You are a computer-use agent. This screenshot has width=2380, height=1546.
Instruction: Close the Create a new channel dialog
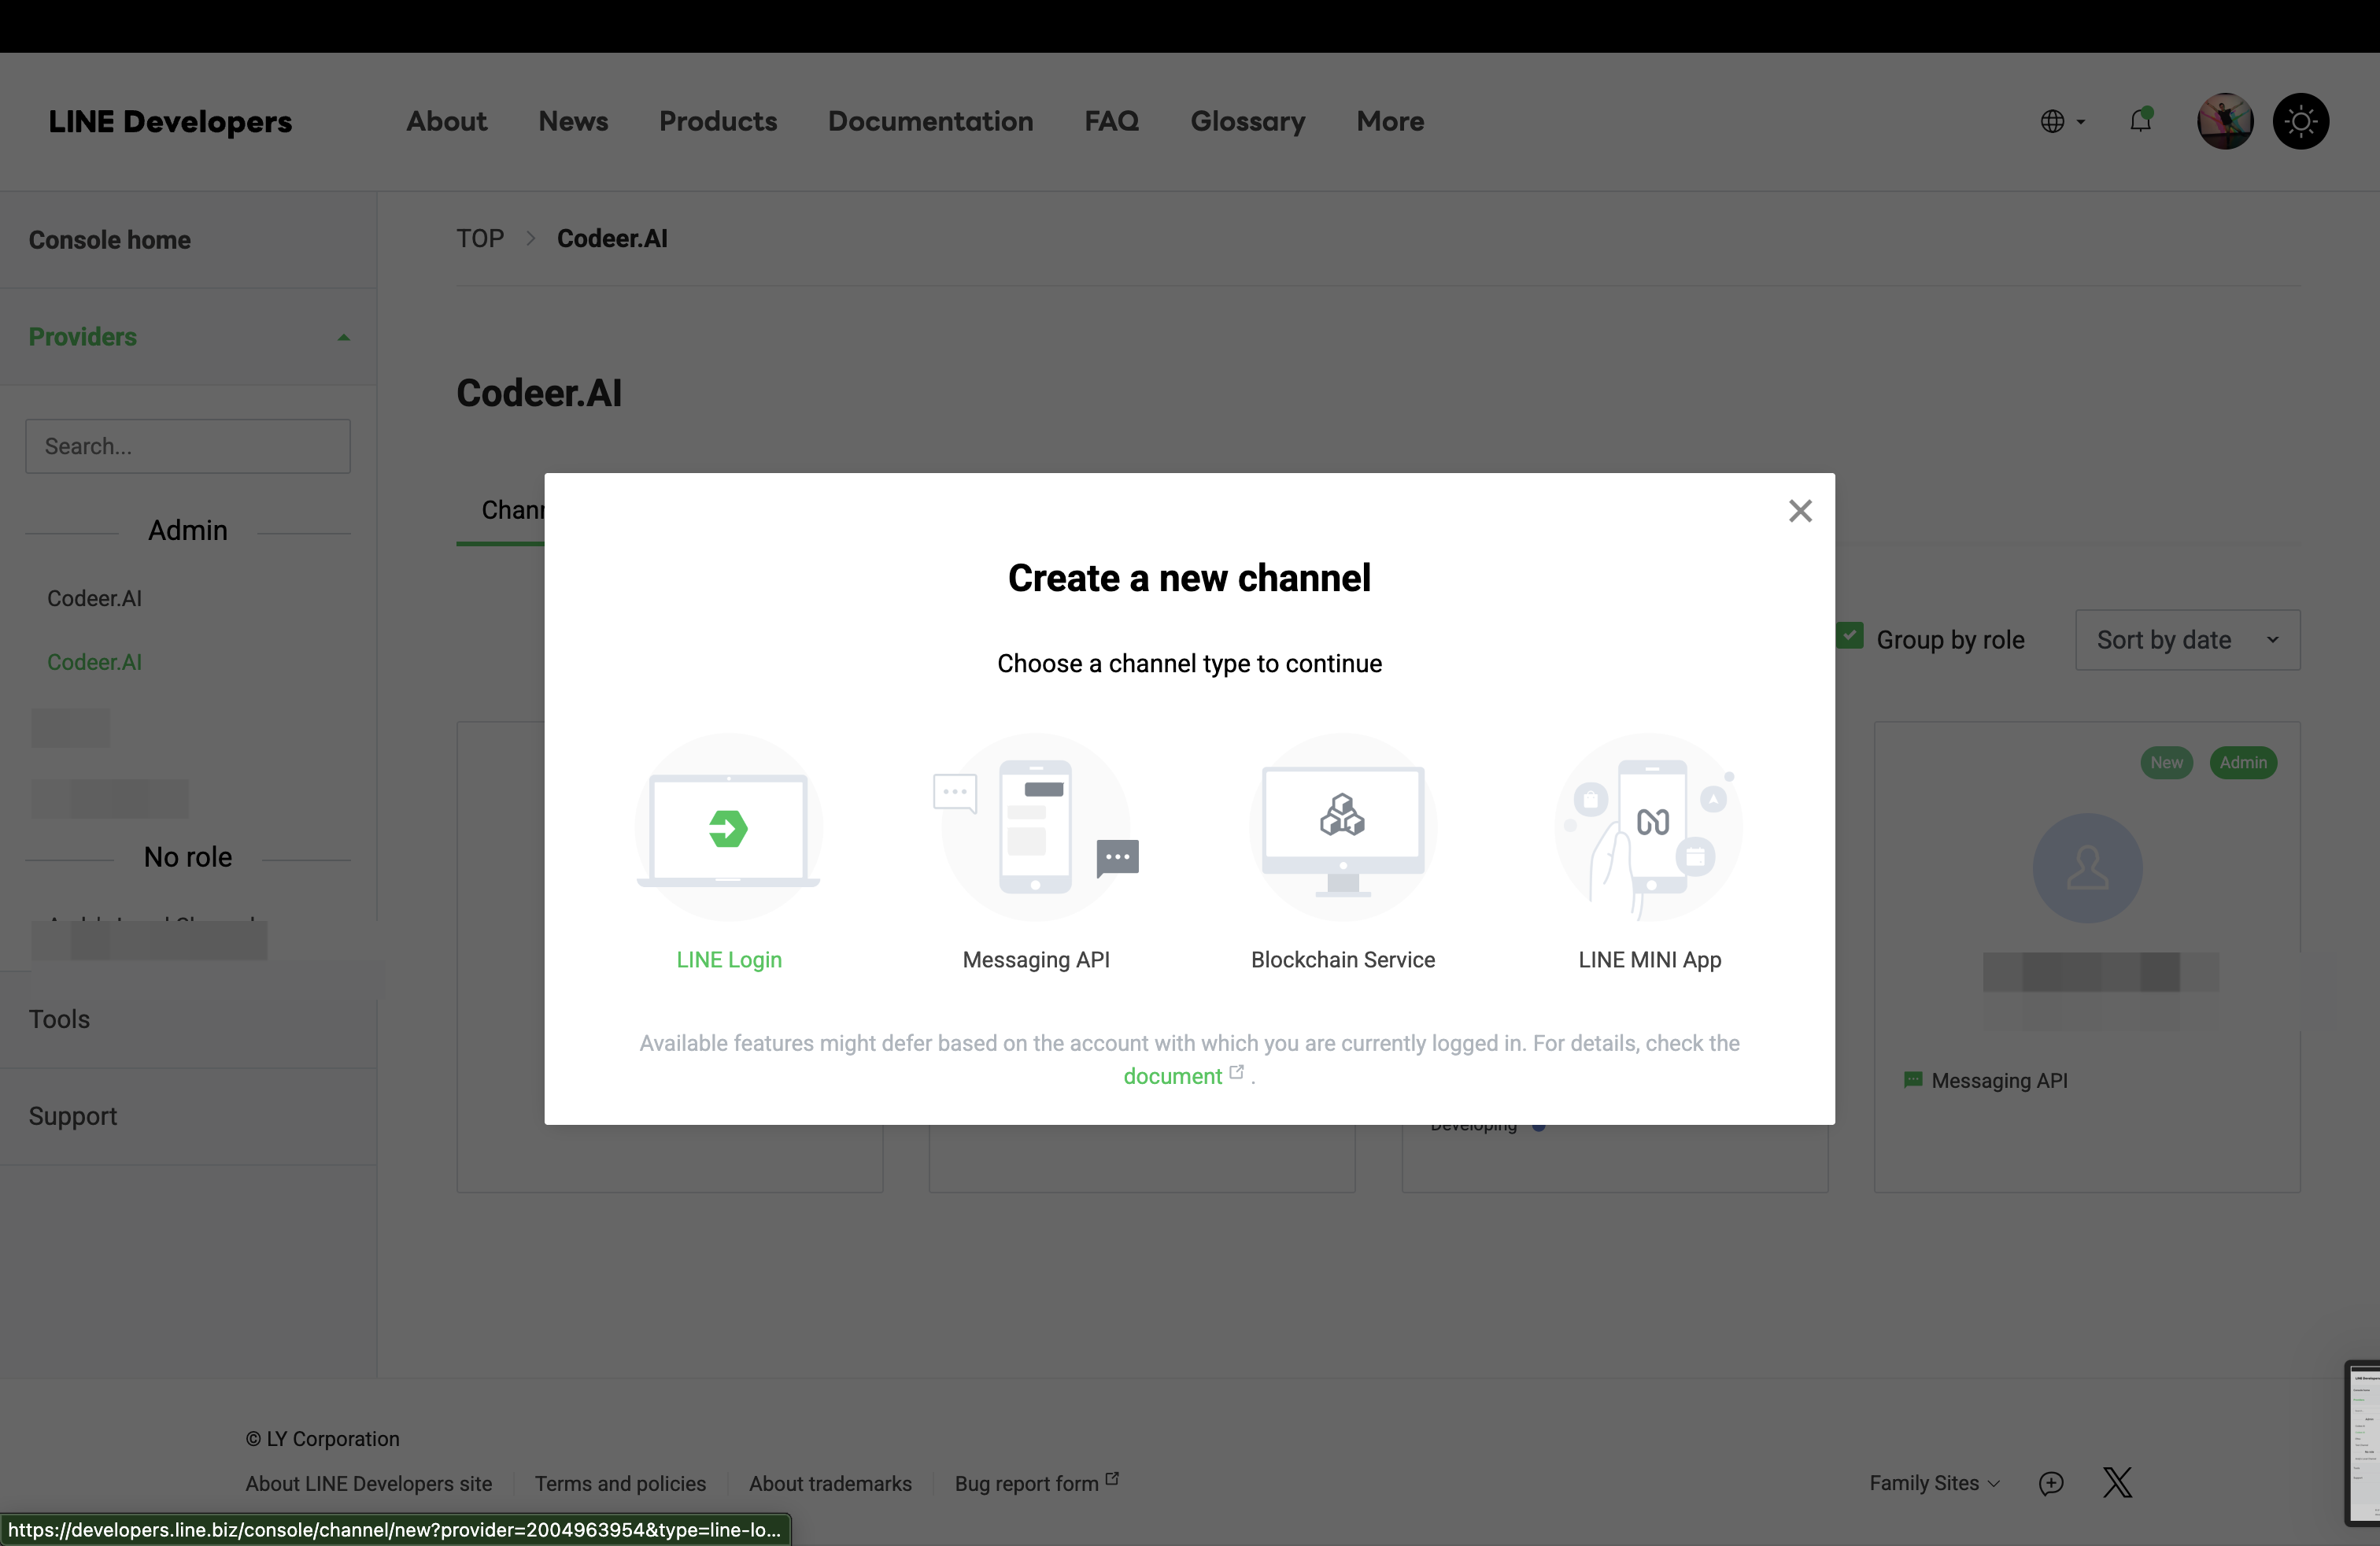pyautogui.click(x=1800, y=510)
